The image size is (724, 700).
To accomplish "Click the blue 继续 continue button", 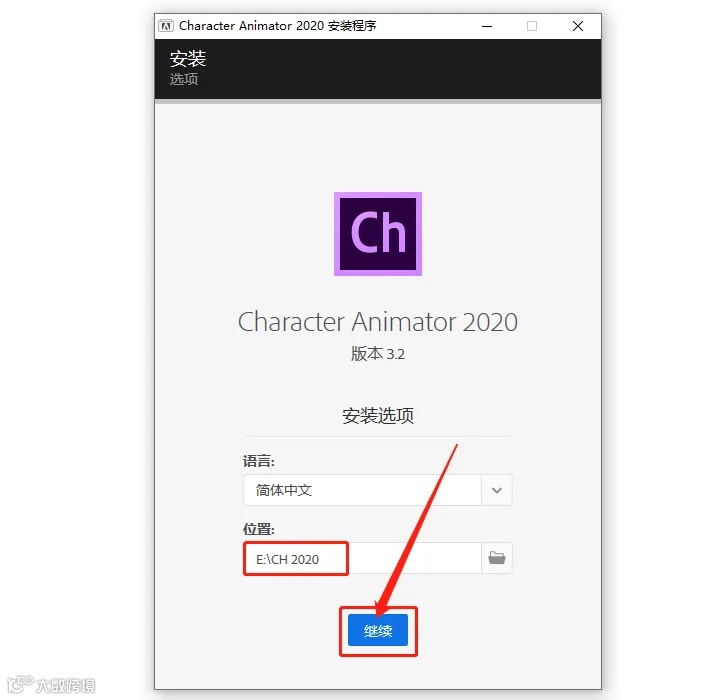I will (378, 630).
